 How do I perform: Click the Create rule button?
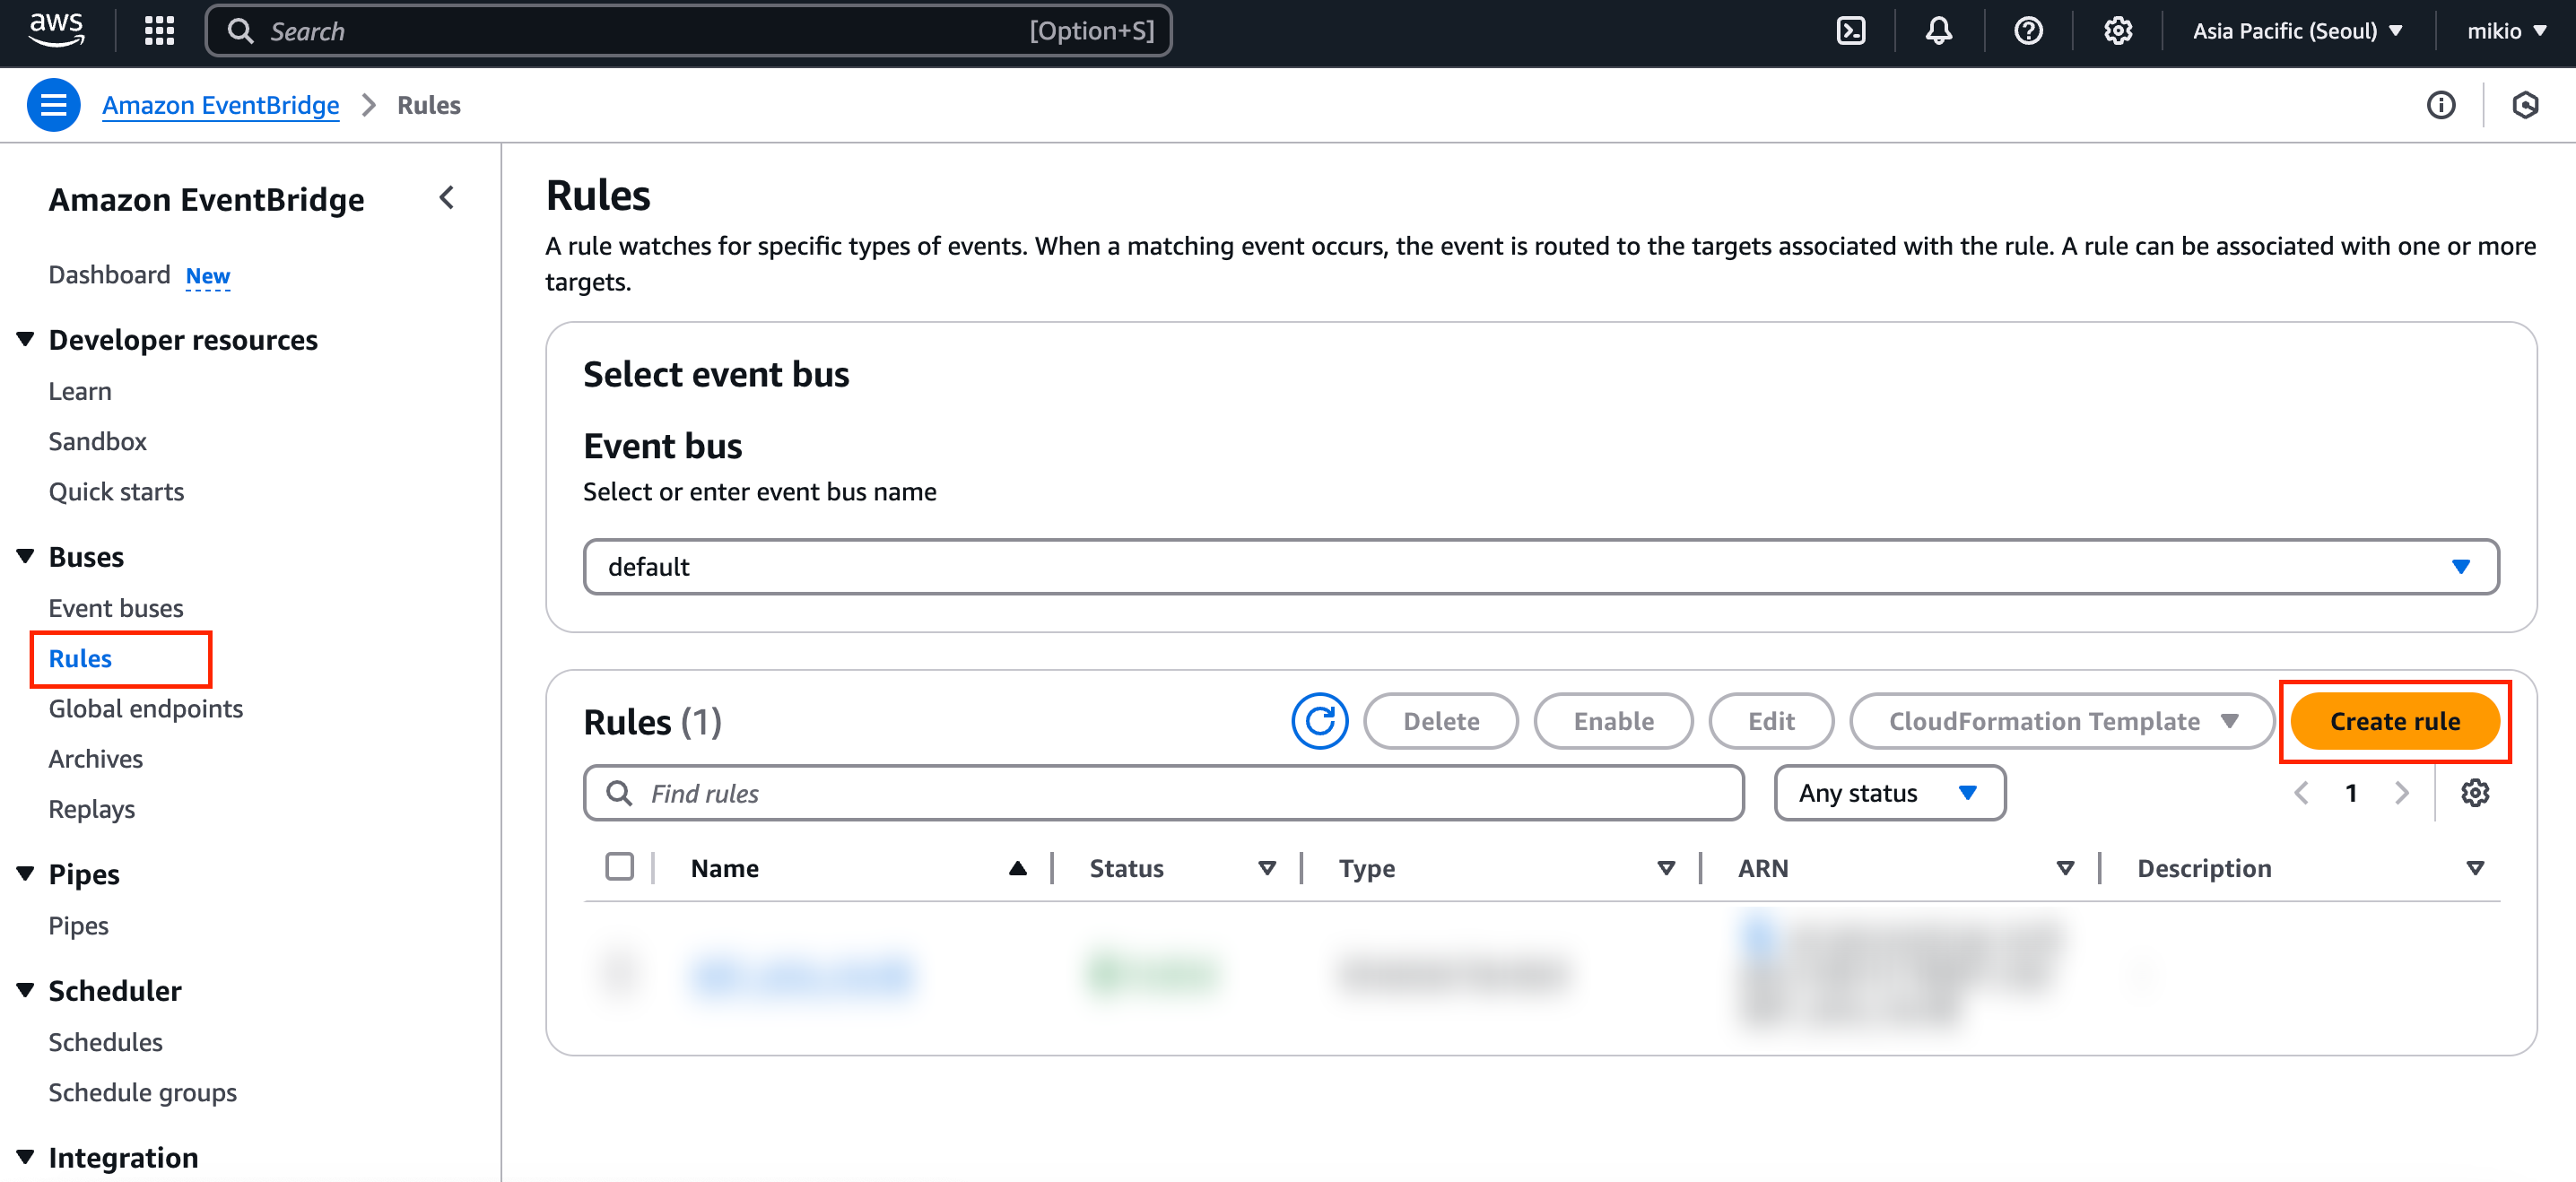(2394, 721)
